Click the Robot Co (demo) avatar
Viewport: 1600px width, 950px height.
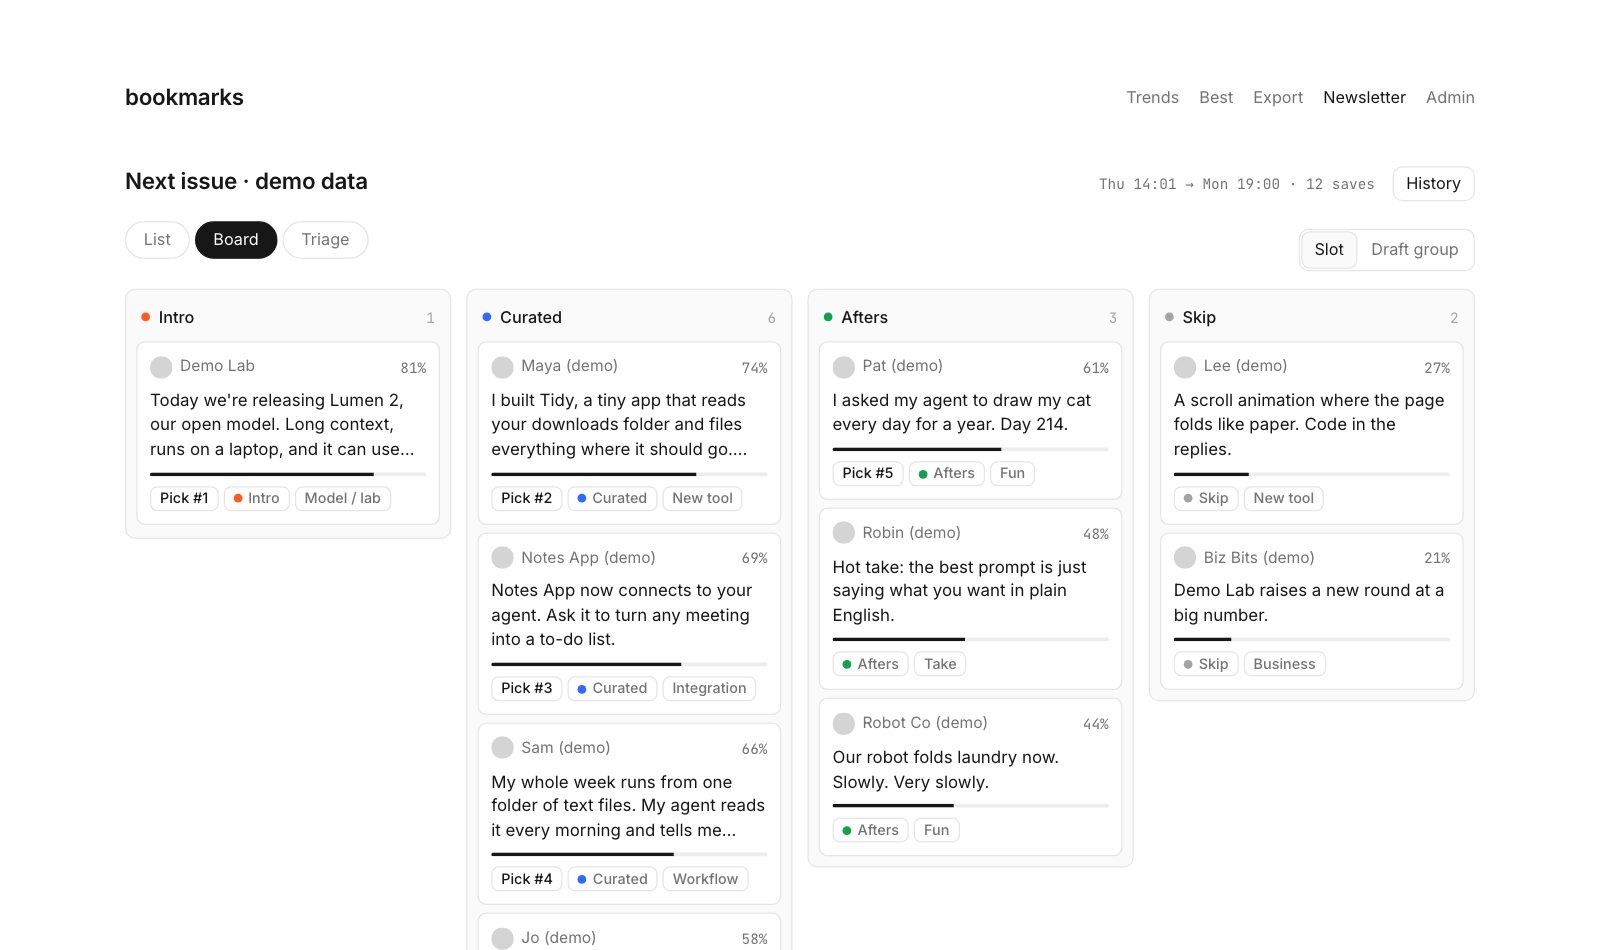coord(844,723)
